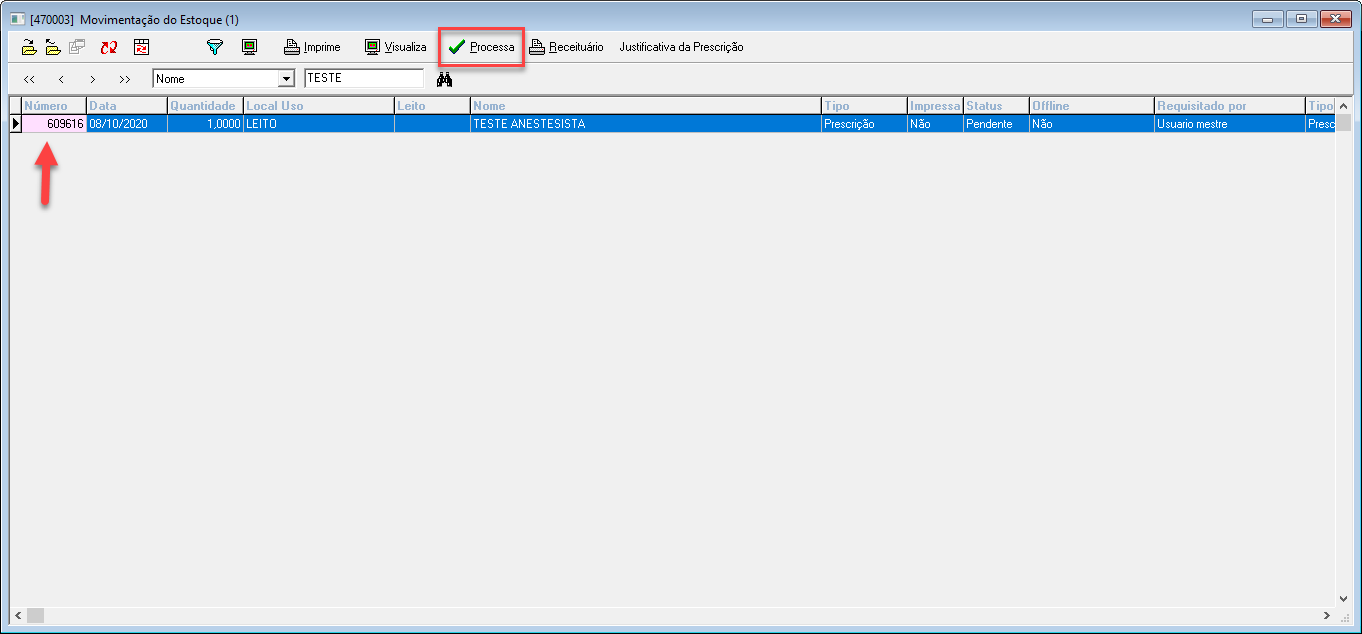Click the Imprime print button
1362x634 pixels.
(312, 47)
